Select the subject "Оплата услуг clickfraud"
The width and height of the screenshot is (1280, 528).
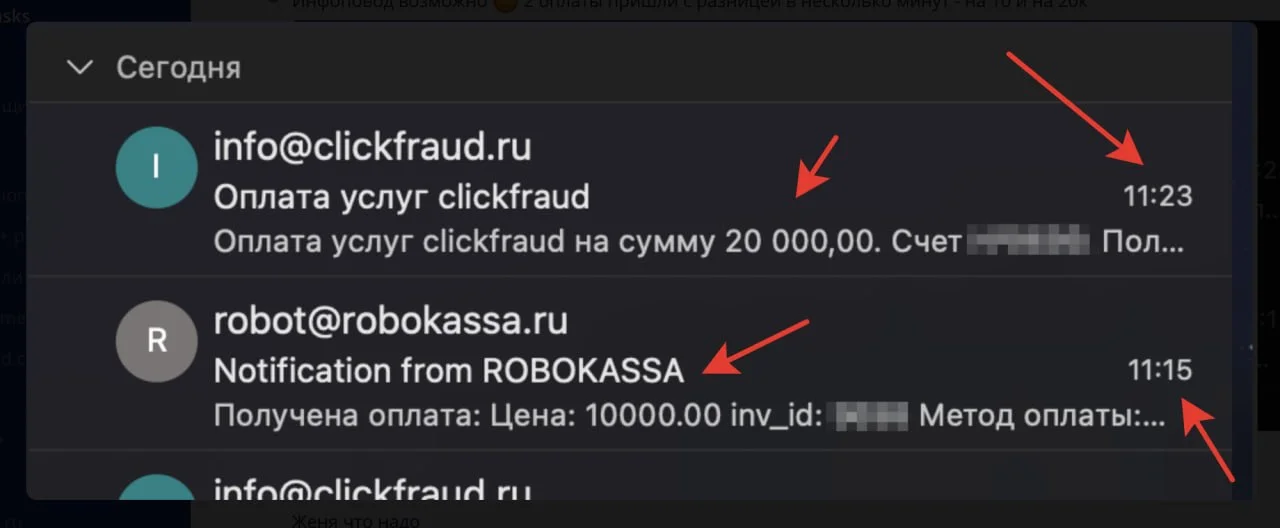click(x=401, y=196)
